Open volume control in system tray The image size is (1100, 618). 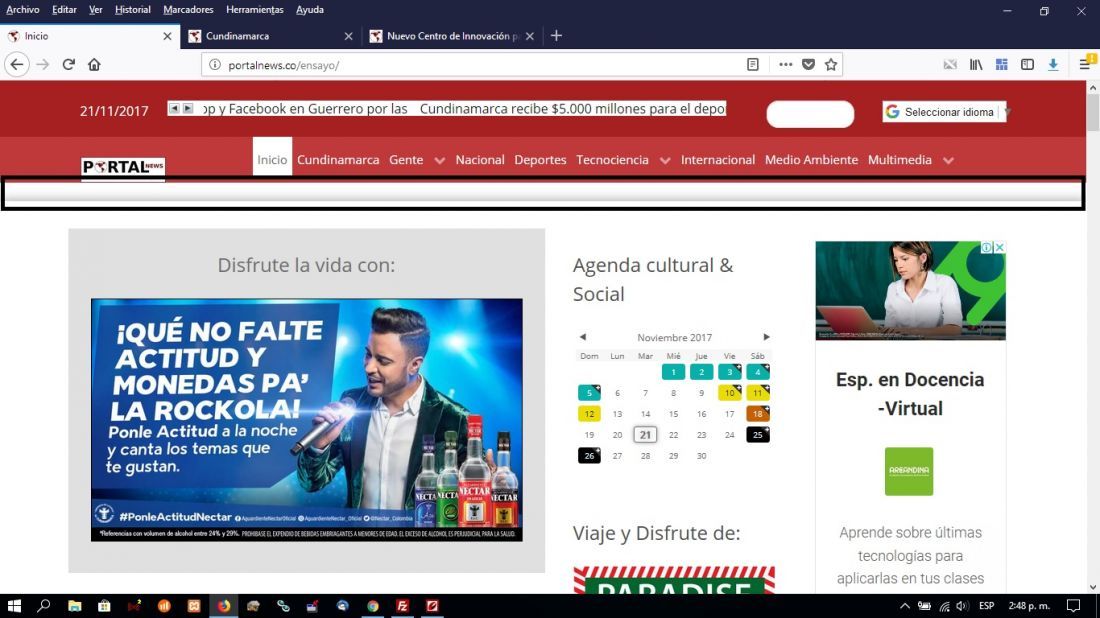[x=962, y=606]
